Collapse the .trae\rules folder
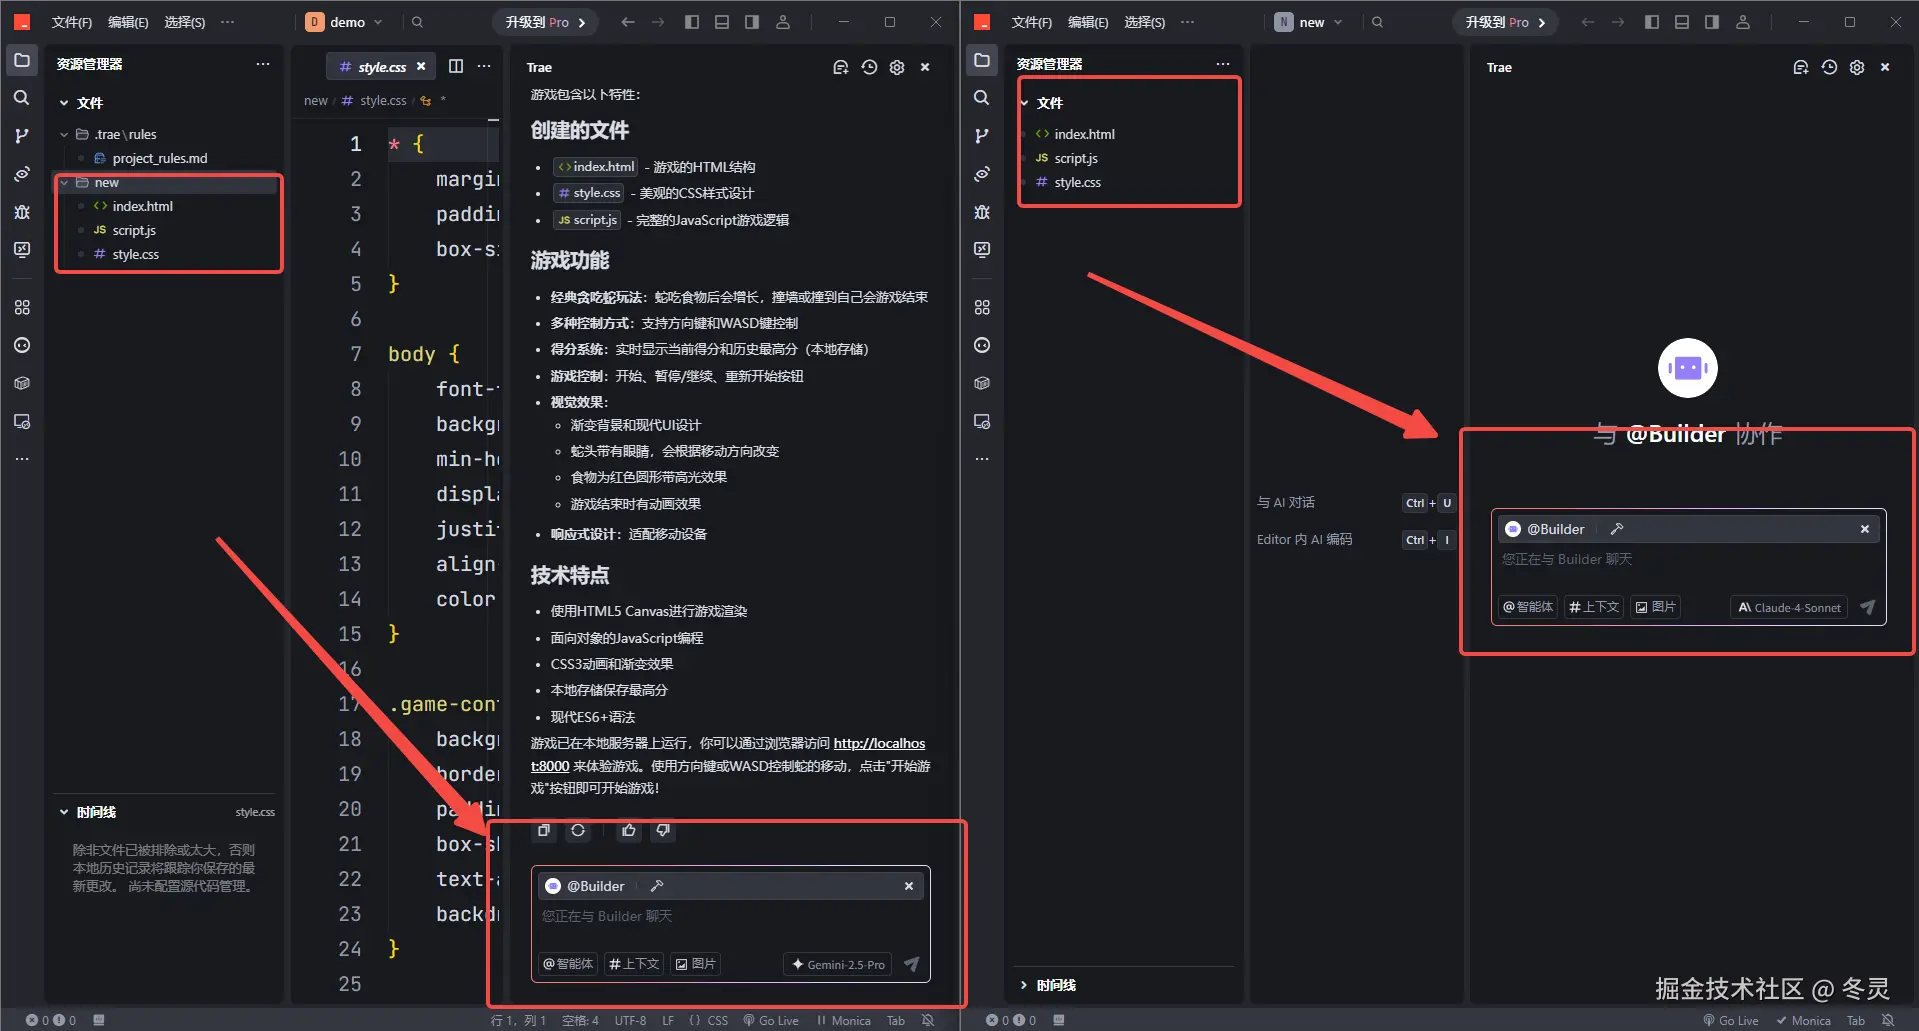This screenshot has height=1031, width=1919. click(64, 134)
